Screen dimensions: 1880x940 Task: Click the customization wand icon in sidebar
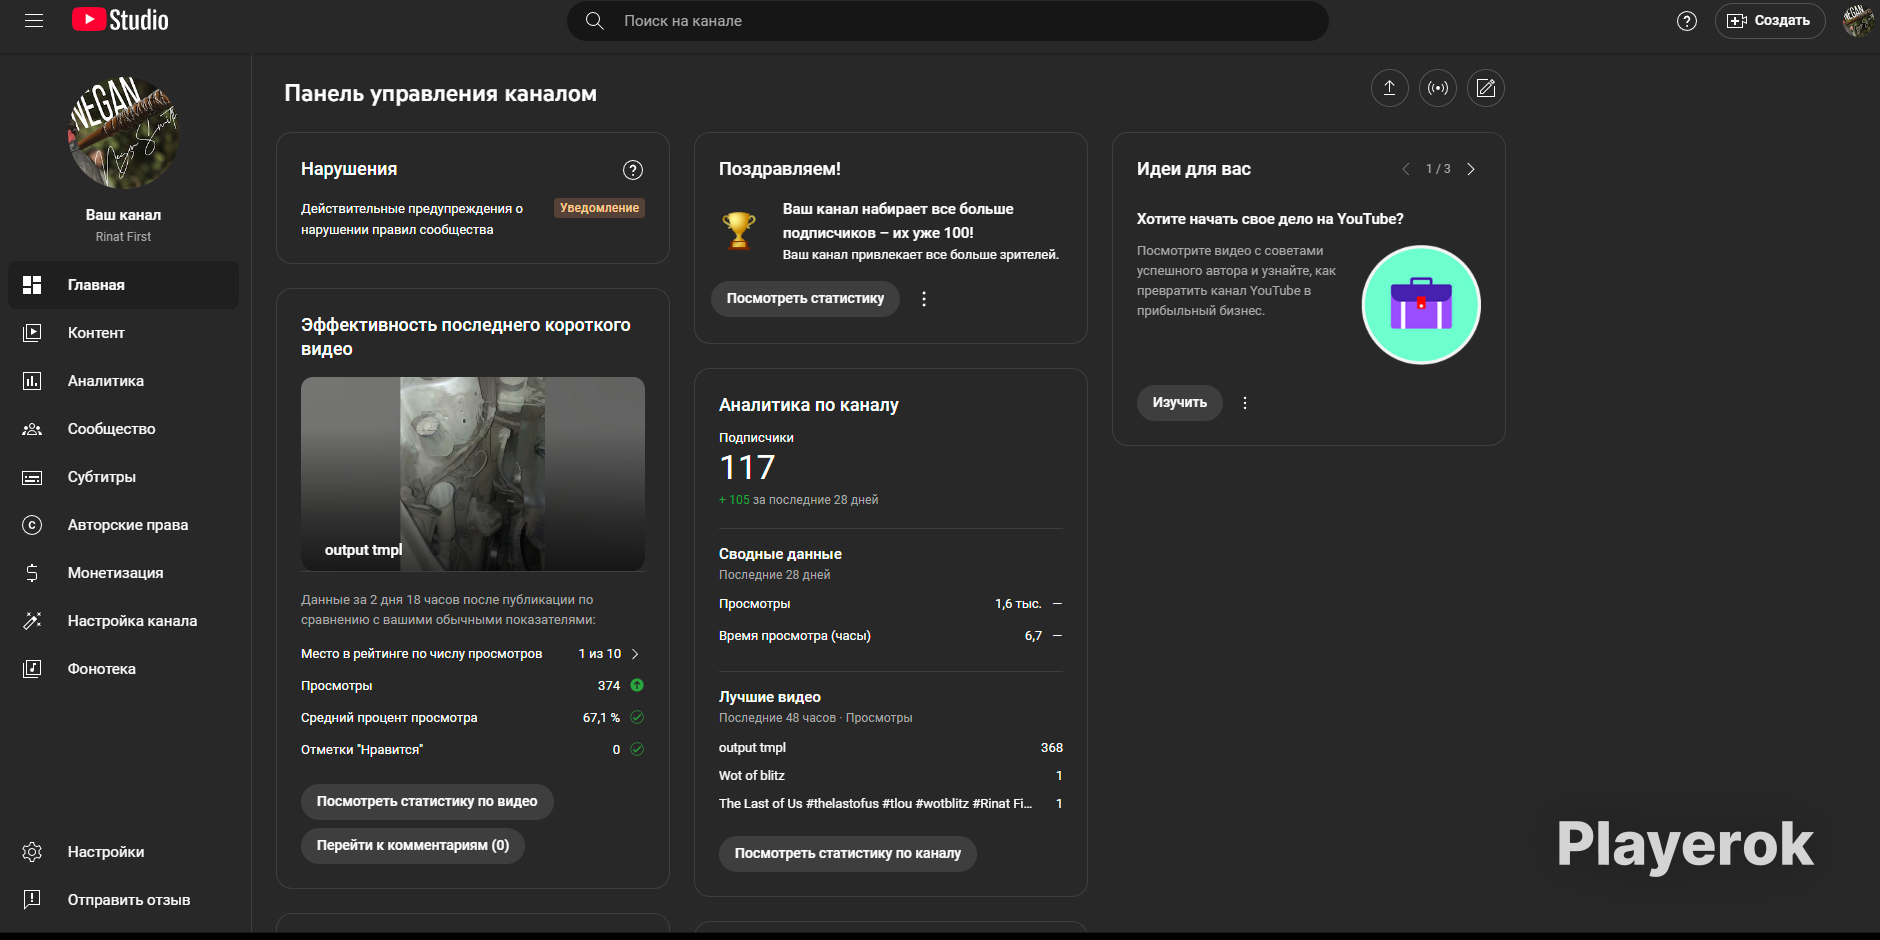point(32,621)
